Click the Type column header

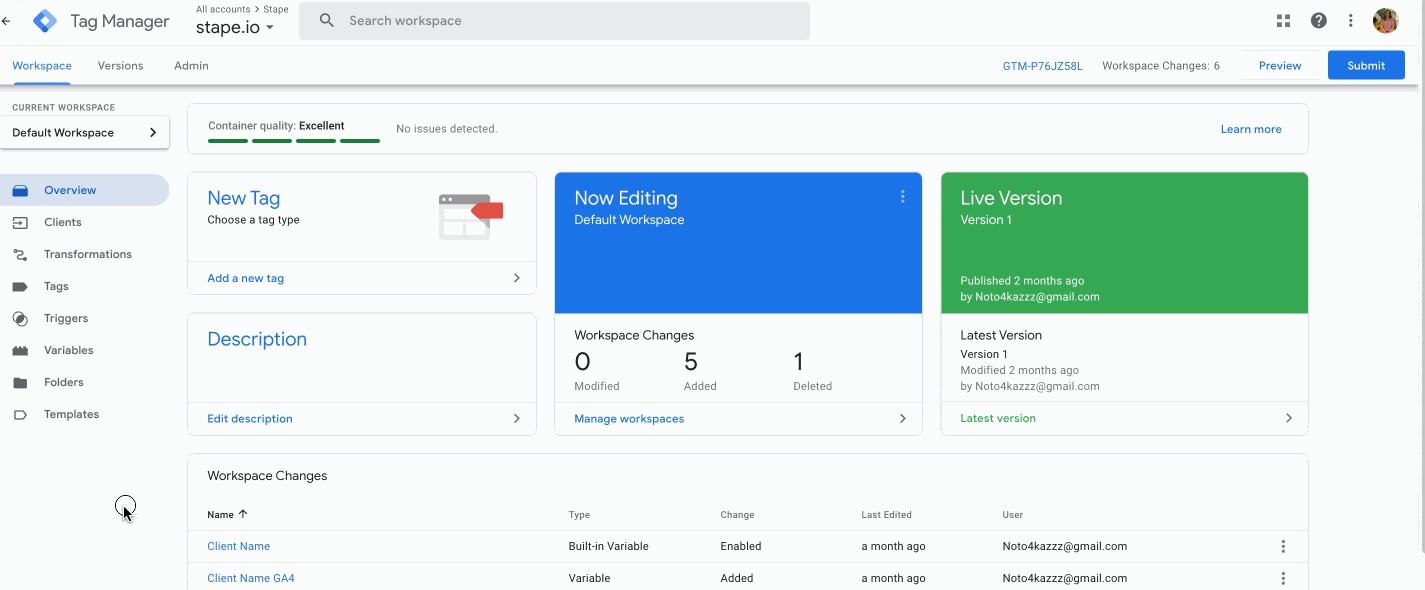tap(579, 515)
